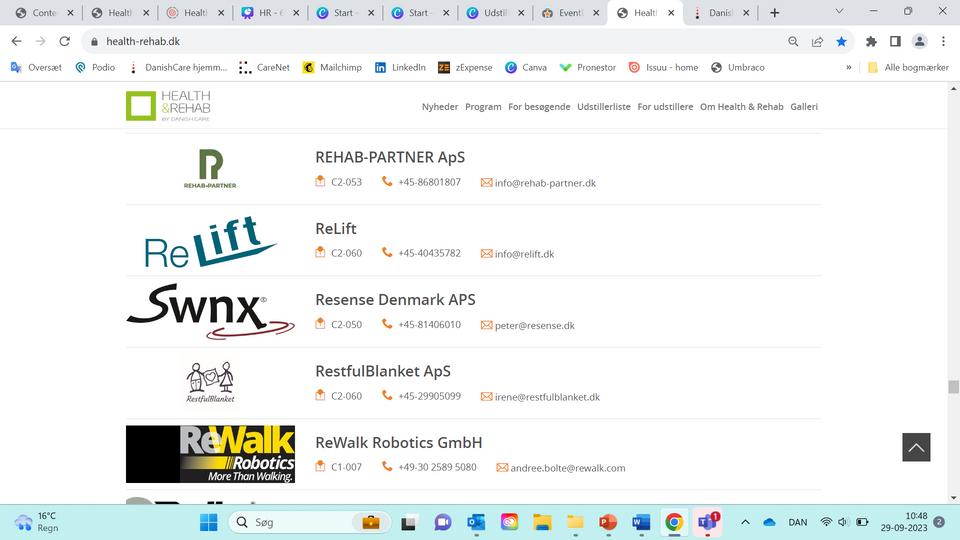Image resolution: width=960 pixels, height=540 pixels.
Task: Expand the tab search chevron
Action: coord(839,11)
